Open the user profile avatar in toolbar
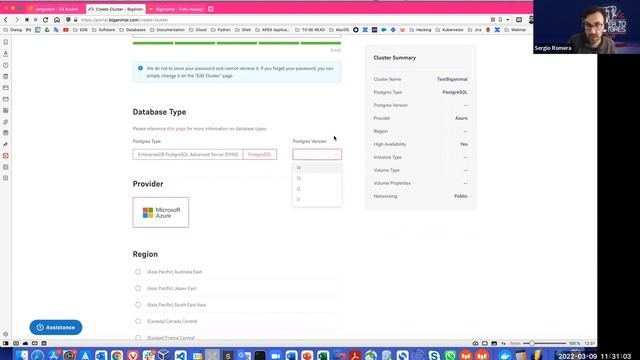The height and width of the screenshot is (360, 640). [x=531, y=20]
